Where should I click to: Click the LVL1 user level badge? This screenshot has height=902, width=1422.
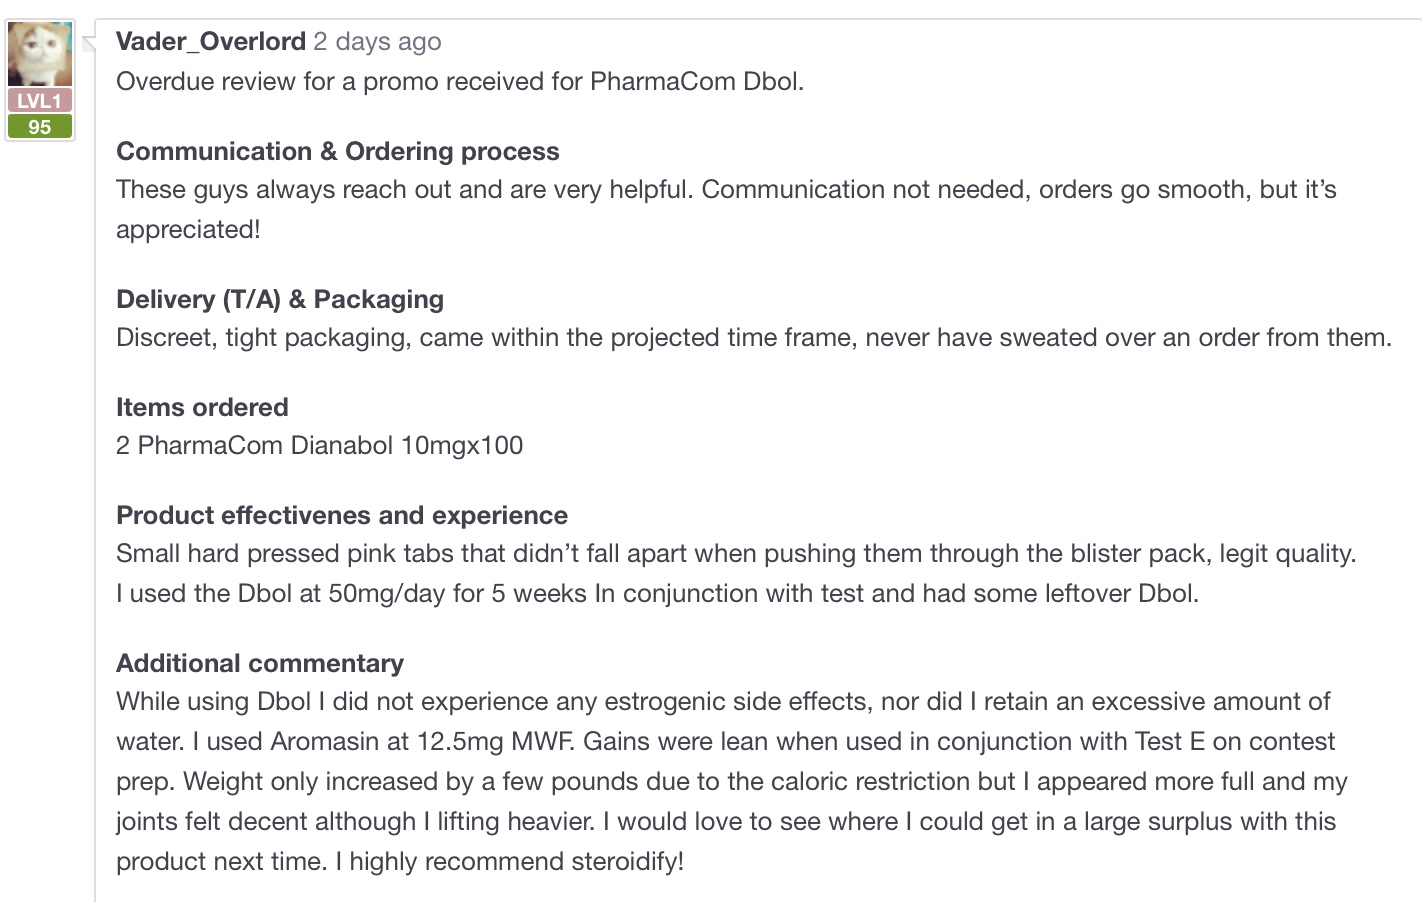click(x=40, y=101)
